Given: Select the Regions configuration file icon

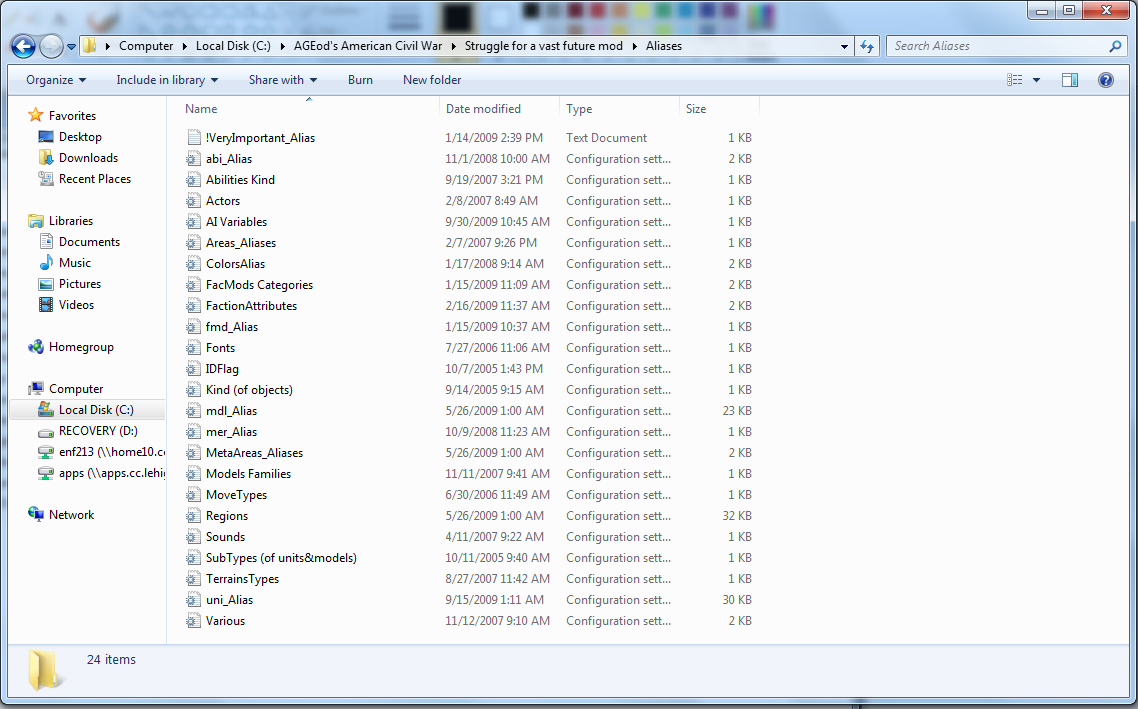Looking at the screenshot, I should (x=194, y=516).
